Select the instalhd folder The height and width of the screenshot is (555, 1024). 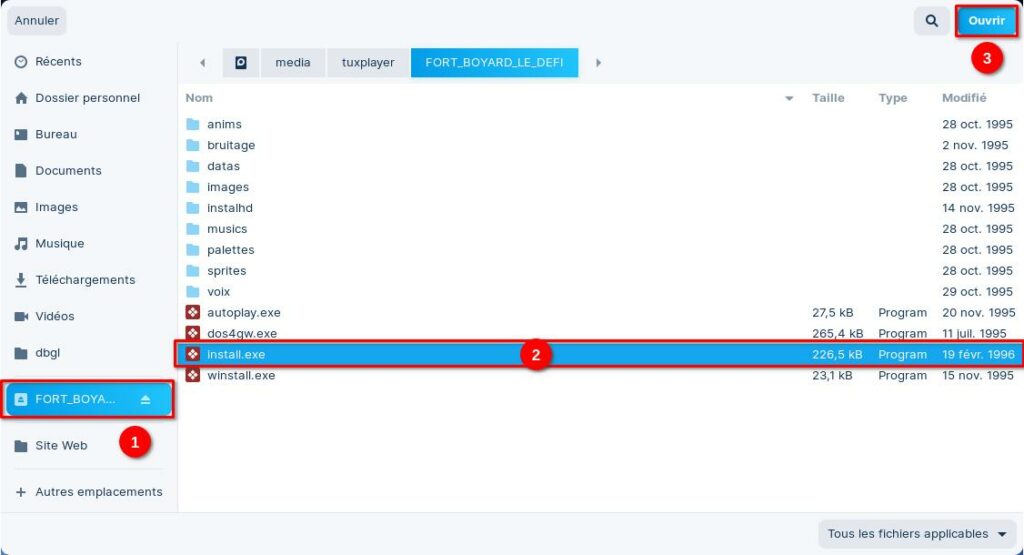[230, 208]
